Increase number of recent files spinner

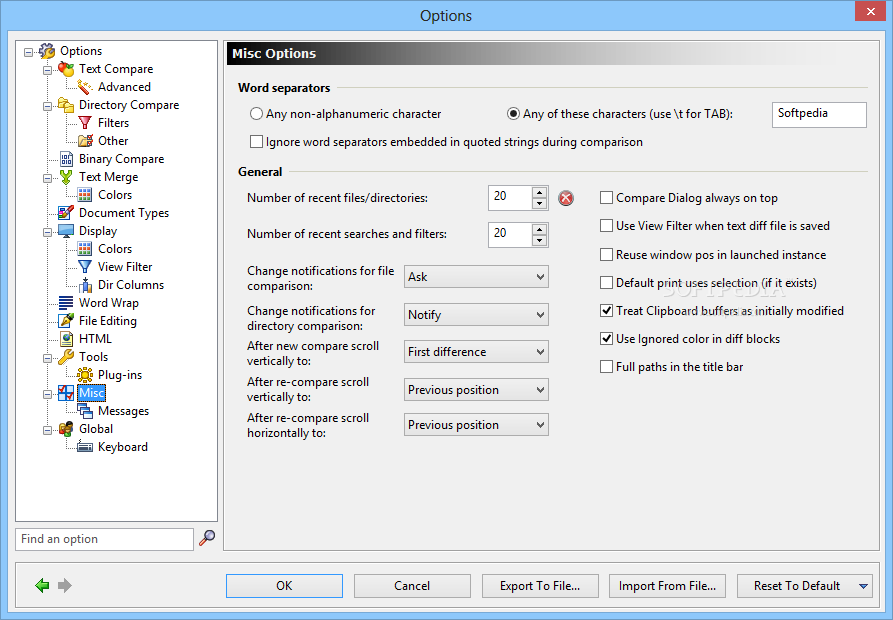pyautogui.click(x=539, y=192)
